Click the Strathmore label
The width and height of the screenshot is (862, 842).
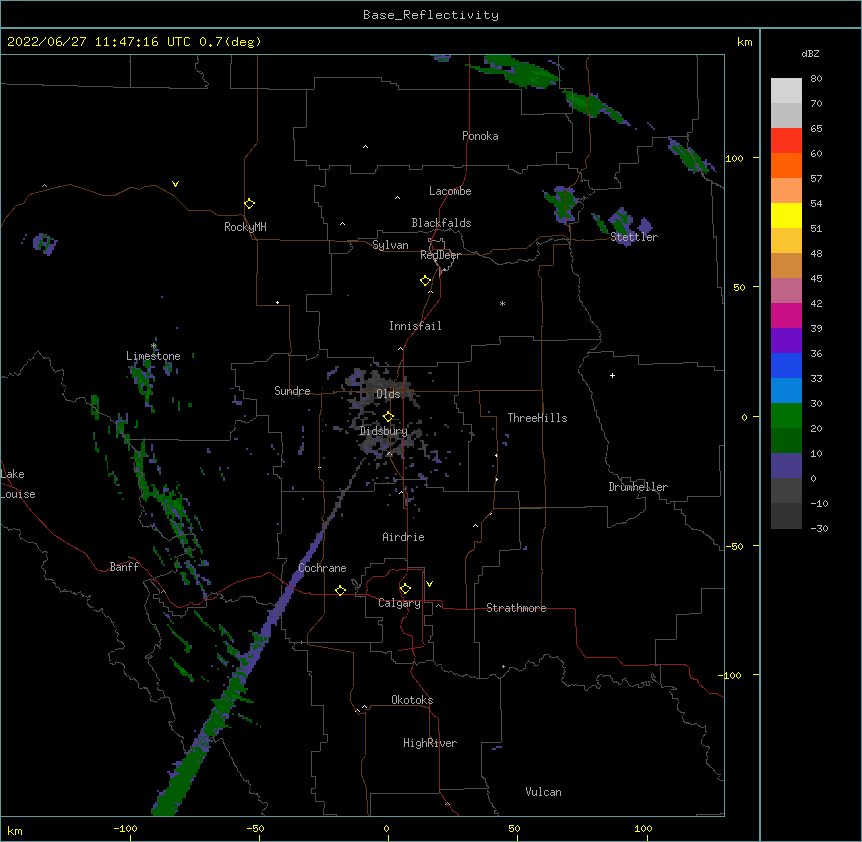coord(516,608)
